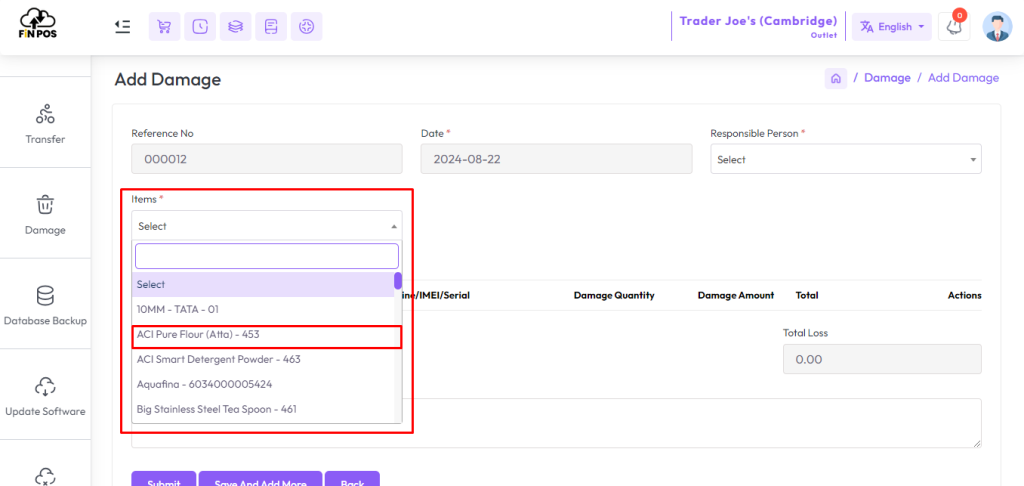Open Database Backup in the sidebar
The image size is (1024, 486).
[x=45, y=304]
